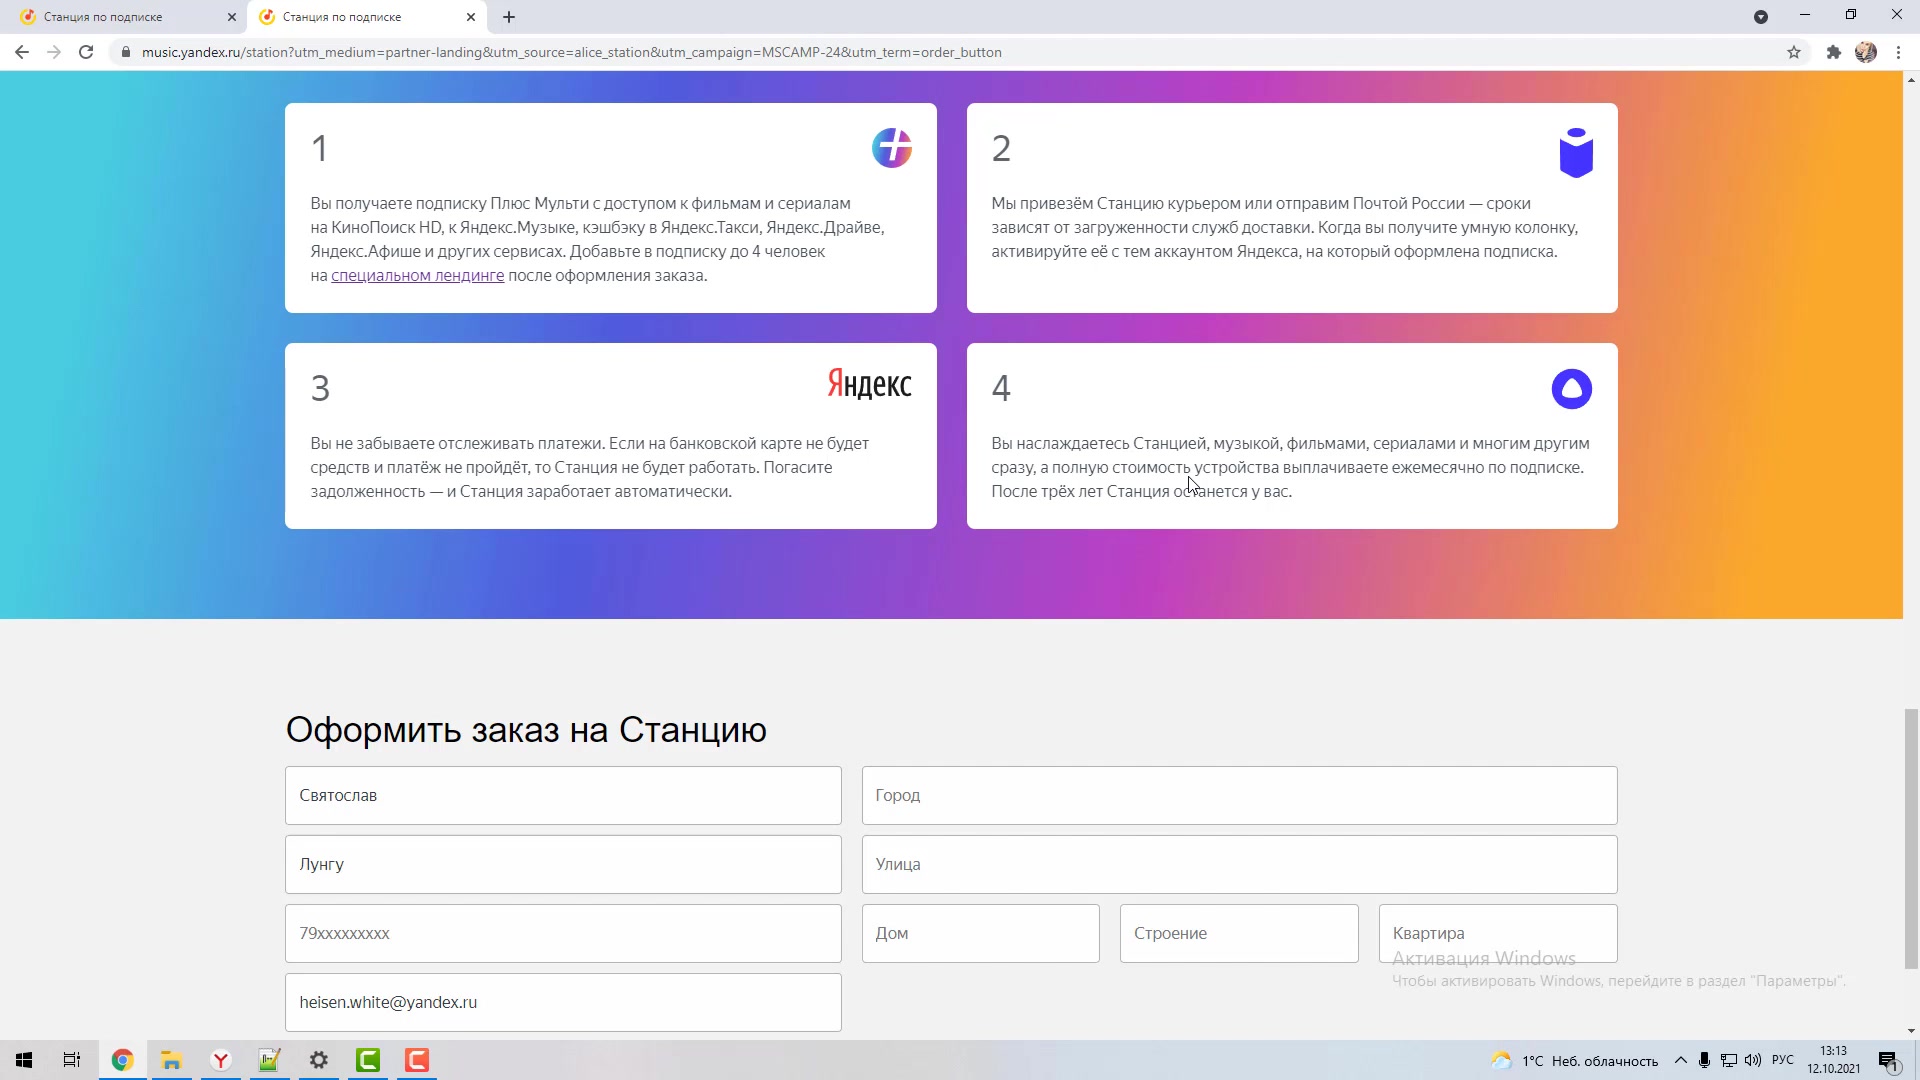
Task: Click the page vertical scrollbar thumb
Action: [x=1911, y=840]
